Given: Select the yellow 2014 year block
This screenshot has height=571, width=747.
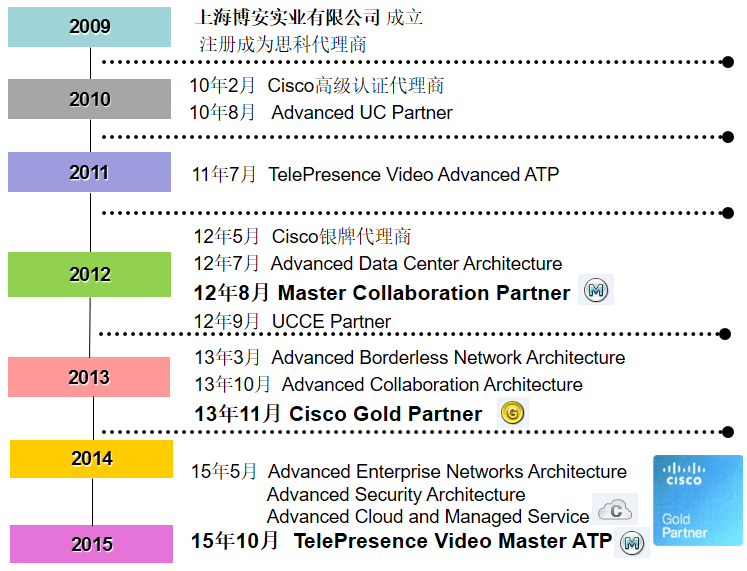Looking at the screenshot, I should pos(91,459).
